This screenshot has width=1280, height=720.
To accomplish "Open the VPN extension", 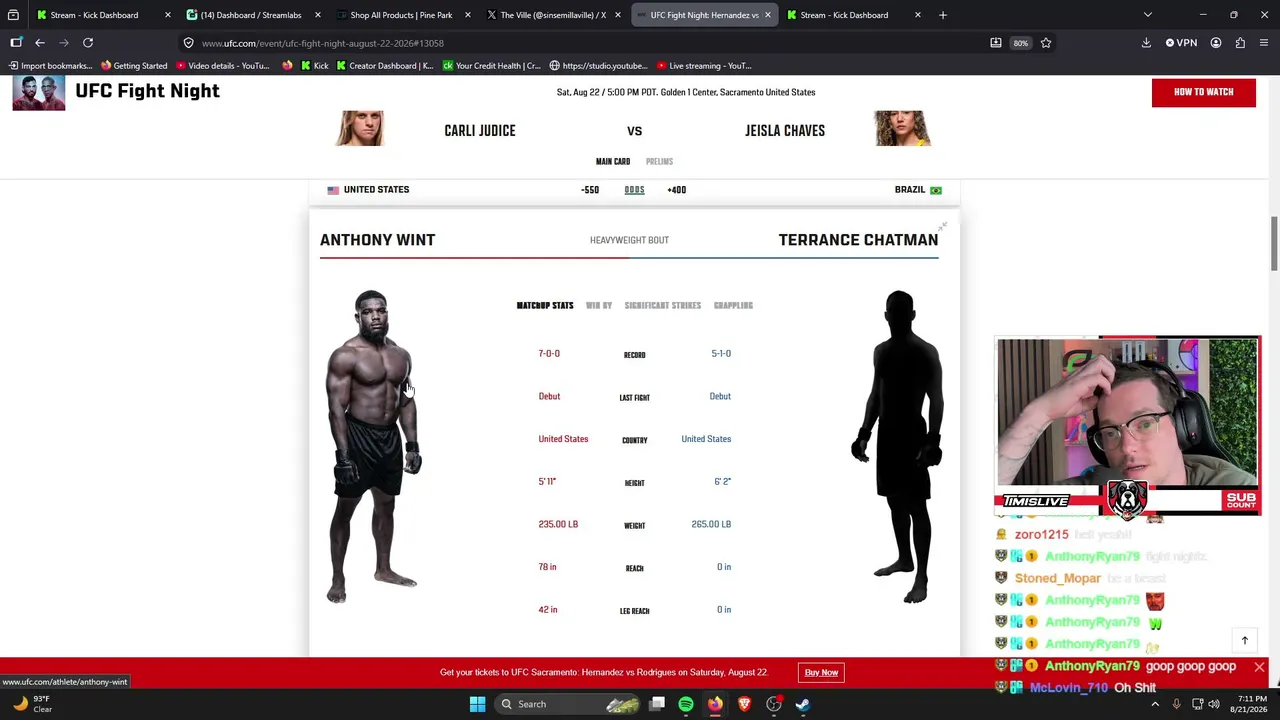I will pos(1181,43).
